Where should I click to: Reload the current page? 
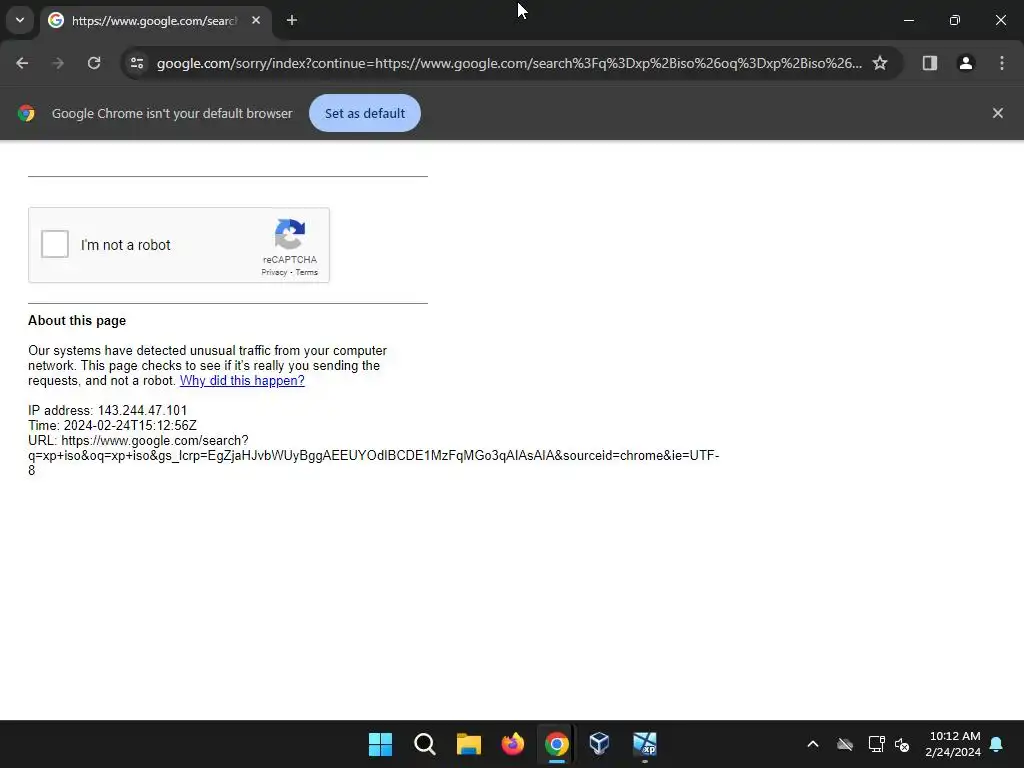pyautogui.click(x=94, y=63)
